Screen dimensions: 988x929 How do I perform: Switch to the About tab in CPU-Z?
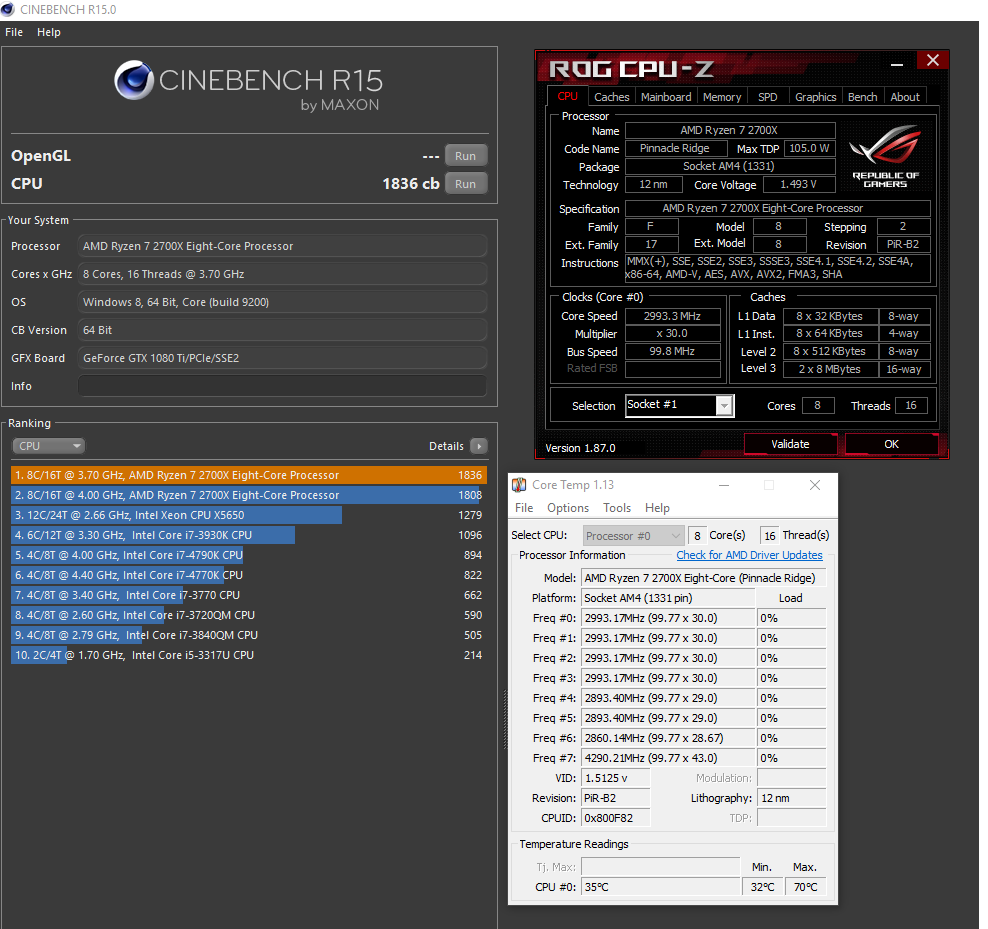click(905, 97)
